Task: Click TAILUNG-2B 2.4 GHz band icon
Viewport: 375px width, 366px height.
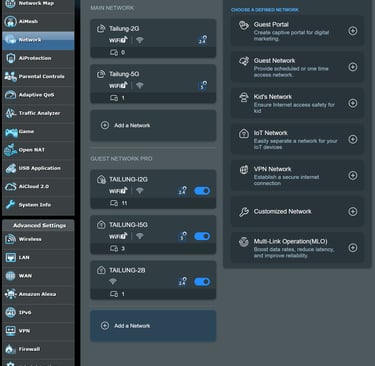Action: [x=182, y=282]
